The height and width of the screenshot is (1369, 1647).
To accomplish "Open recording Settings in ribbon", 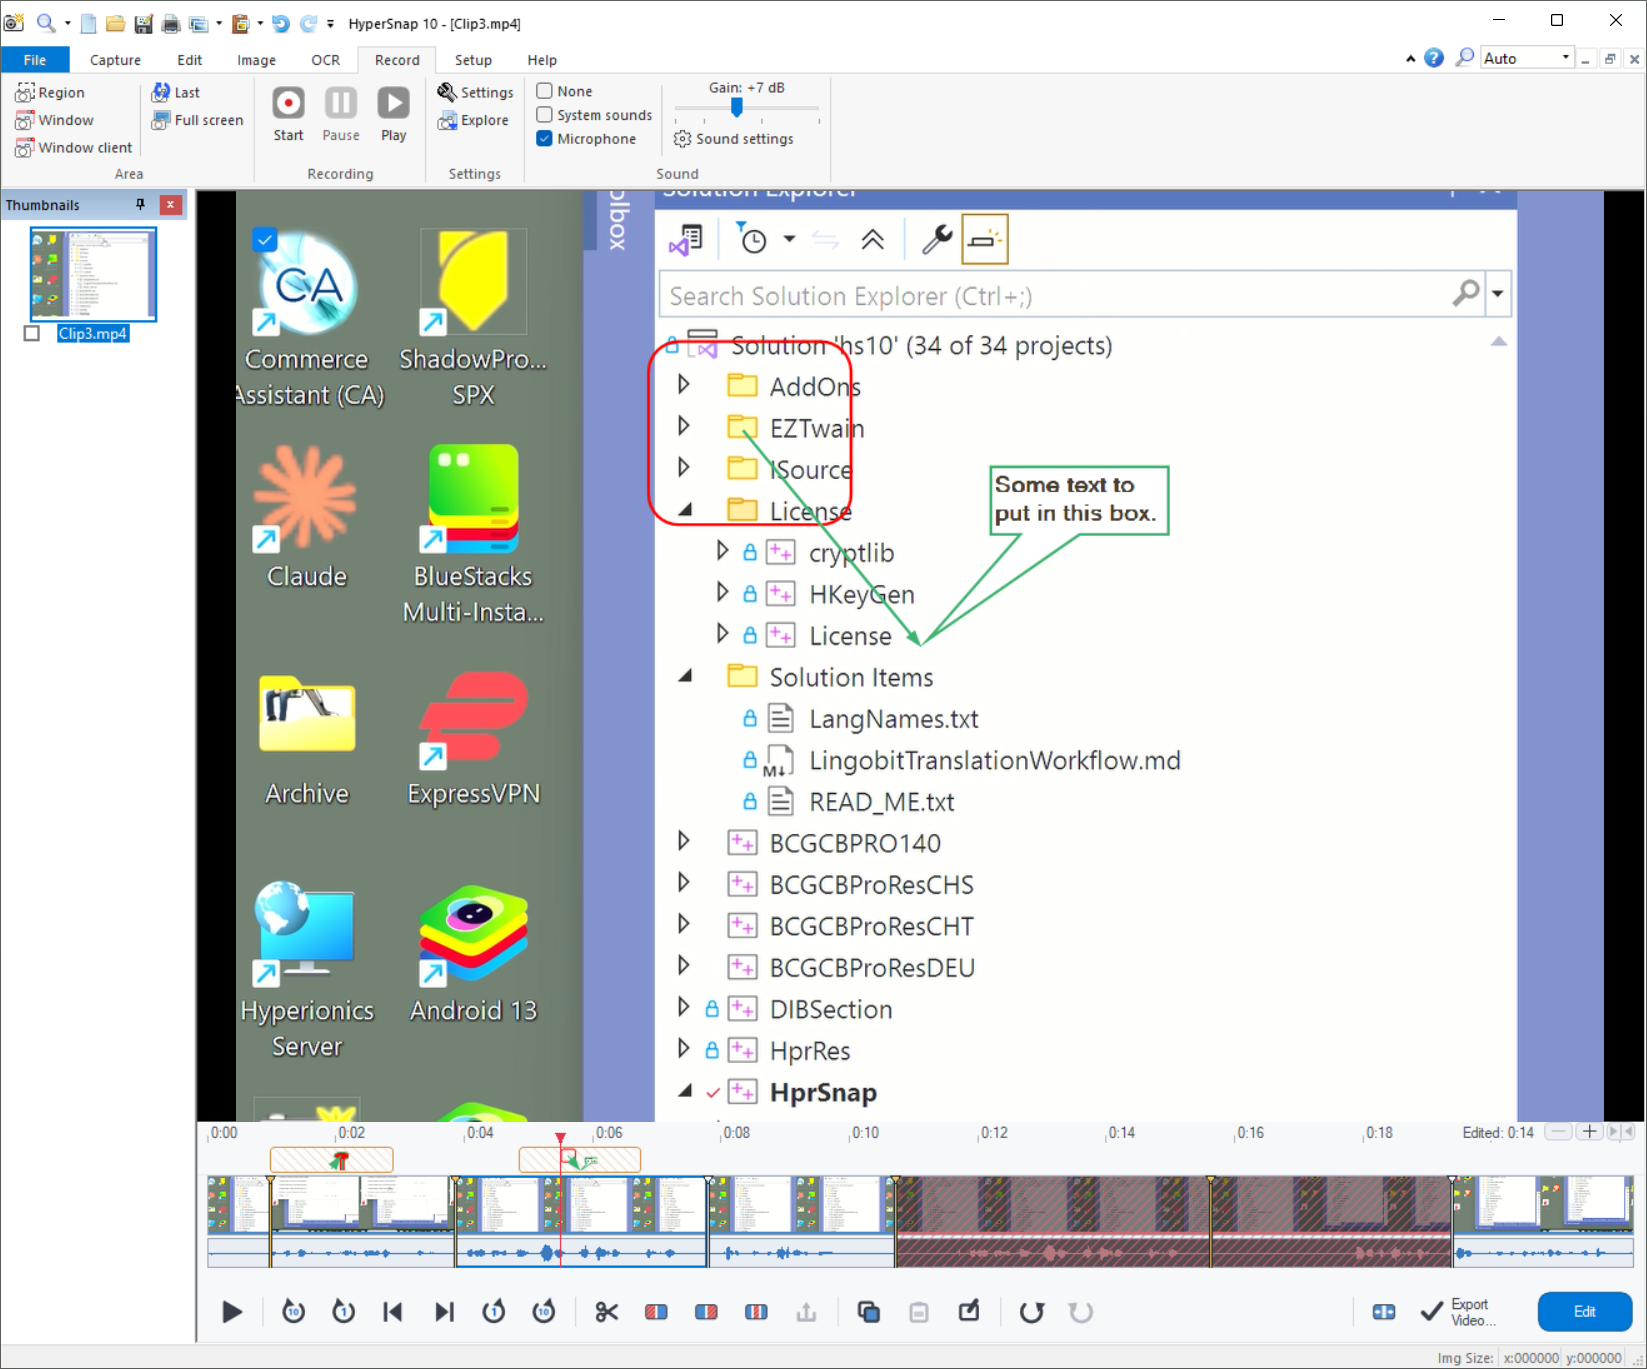I will pyautogui.click(x=475, y=92).
